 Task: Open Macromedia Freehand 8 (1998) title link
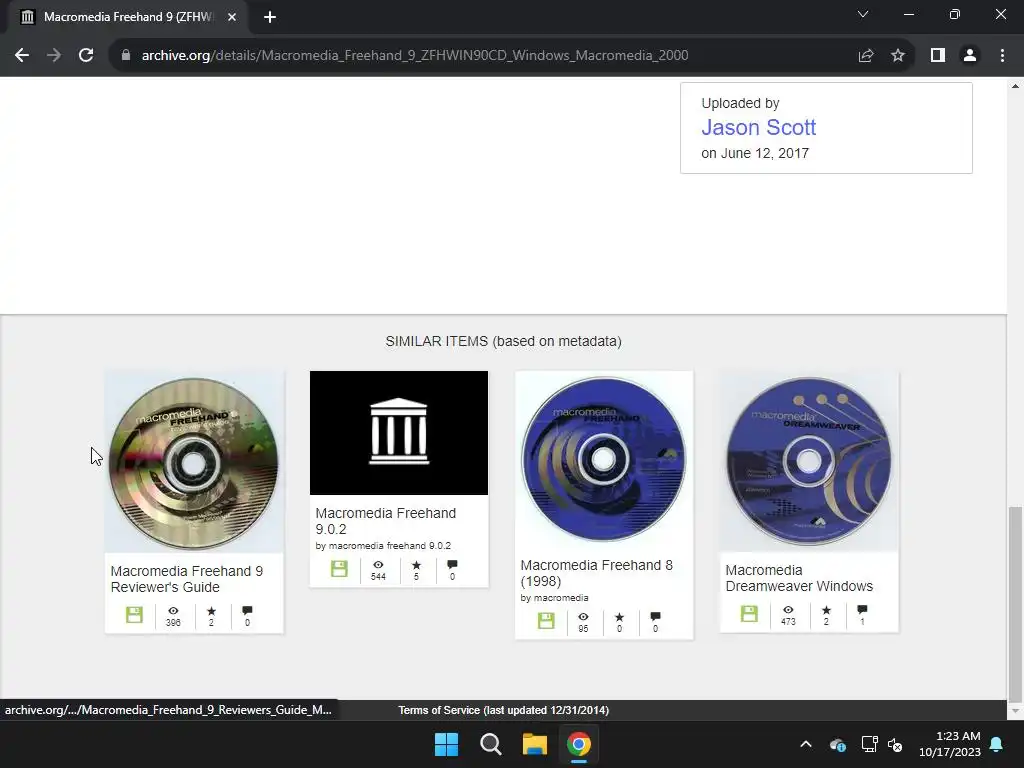click(x=596, y=573)
